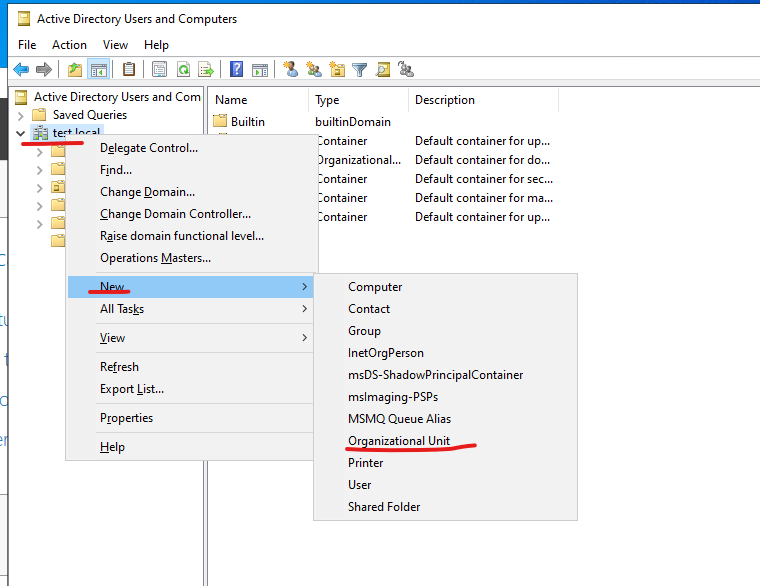
Task: Choose InetOrgPerson in New submenu
Action: tap(445, 353)
